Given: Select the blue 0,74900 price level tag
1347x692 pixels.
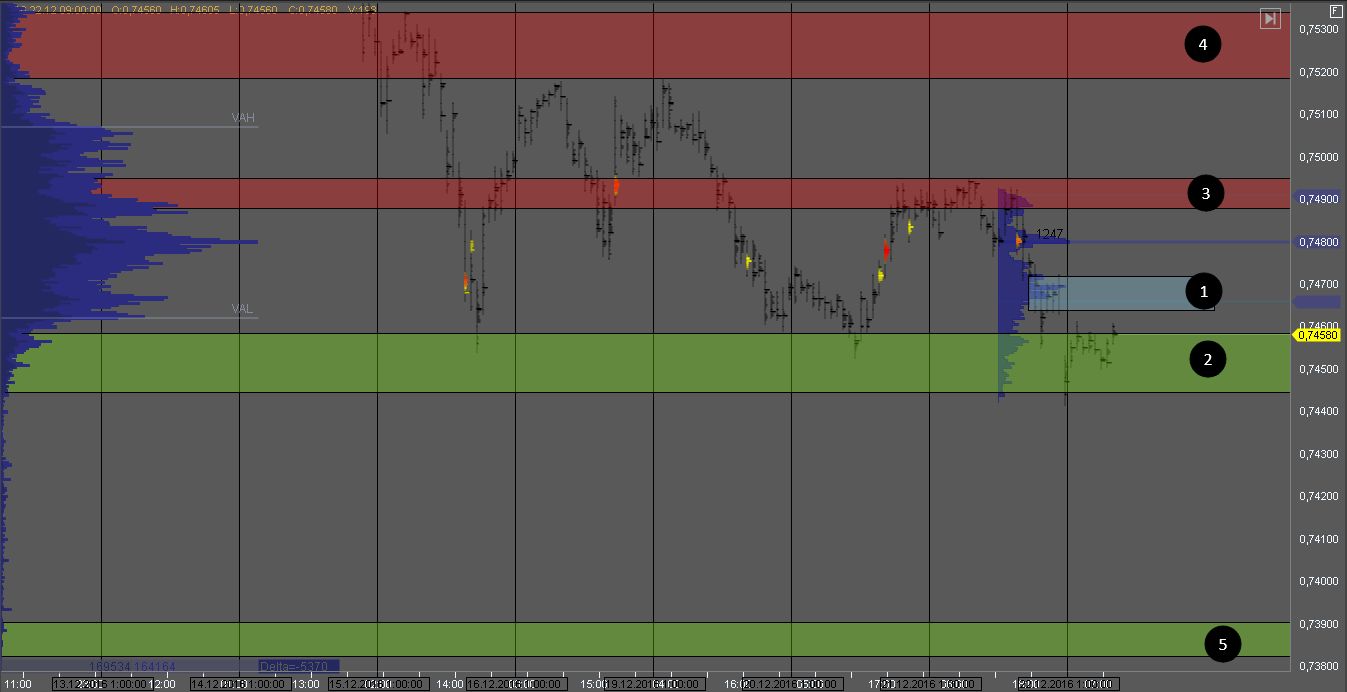Looking at the screenshot, I should tap(1318, 199).
